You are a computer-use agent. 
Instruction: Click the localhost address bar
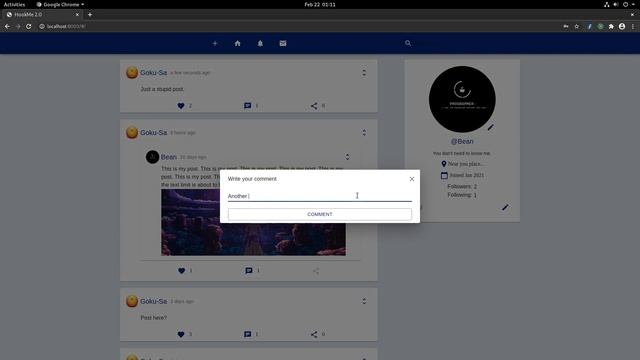tap(298, 26)
